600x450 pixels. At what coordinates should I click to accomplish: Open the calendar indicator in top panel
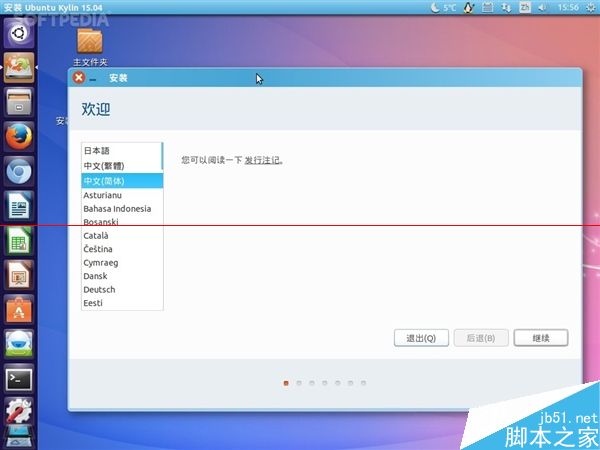(x=487, y=7)
